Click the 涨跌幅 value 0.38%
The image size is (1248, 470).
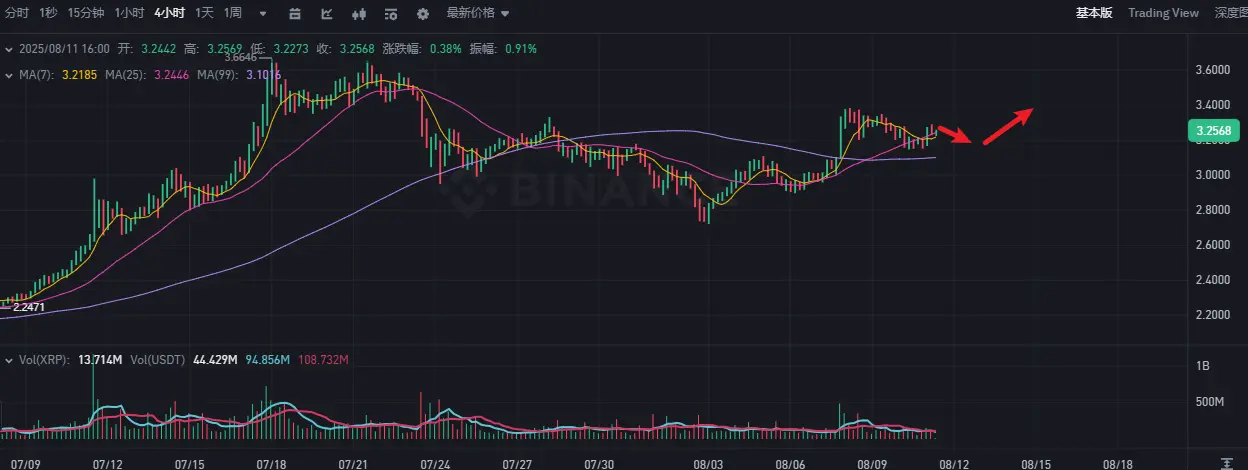(x=445, y=48)
